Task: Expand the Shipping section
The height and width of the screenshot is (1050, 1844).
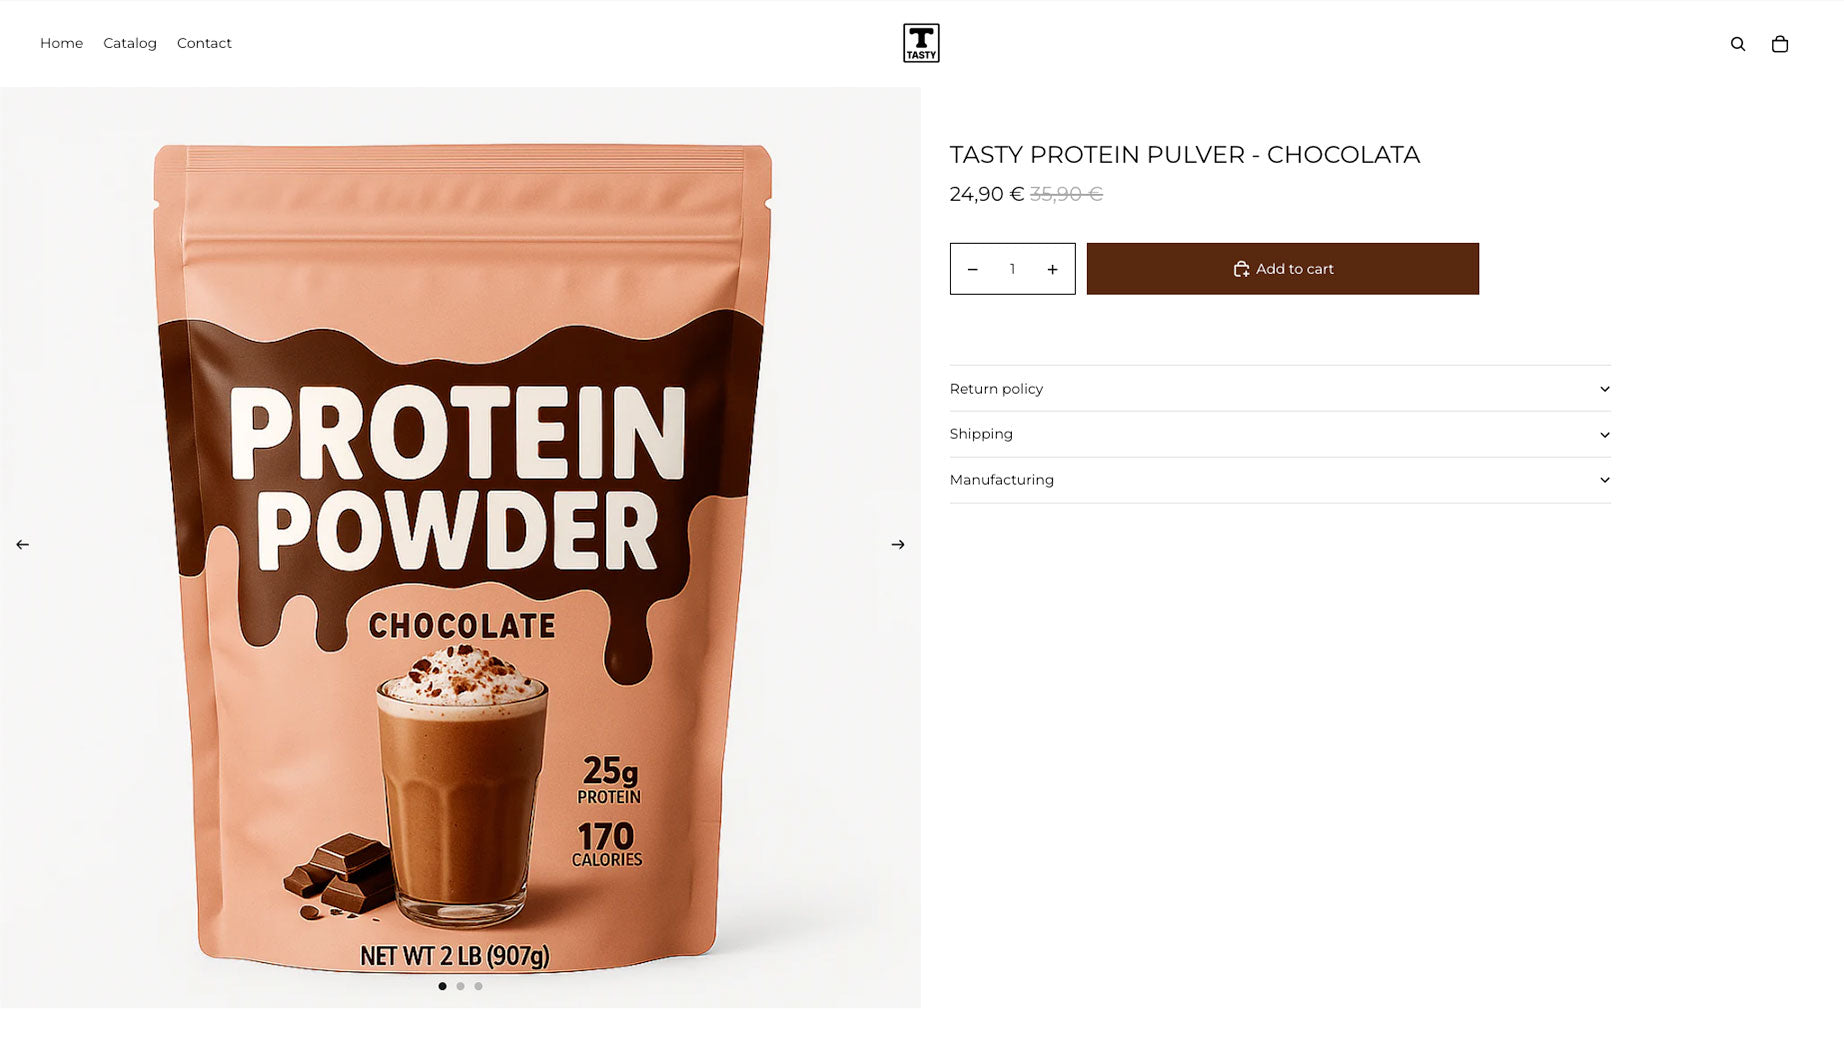Action: click(x=1280, y=434)
